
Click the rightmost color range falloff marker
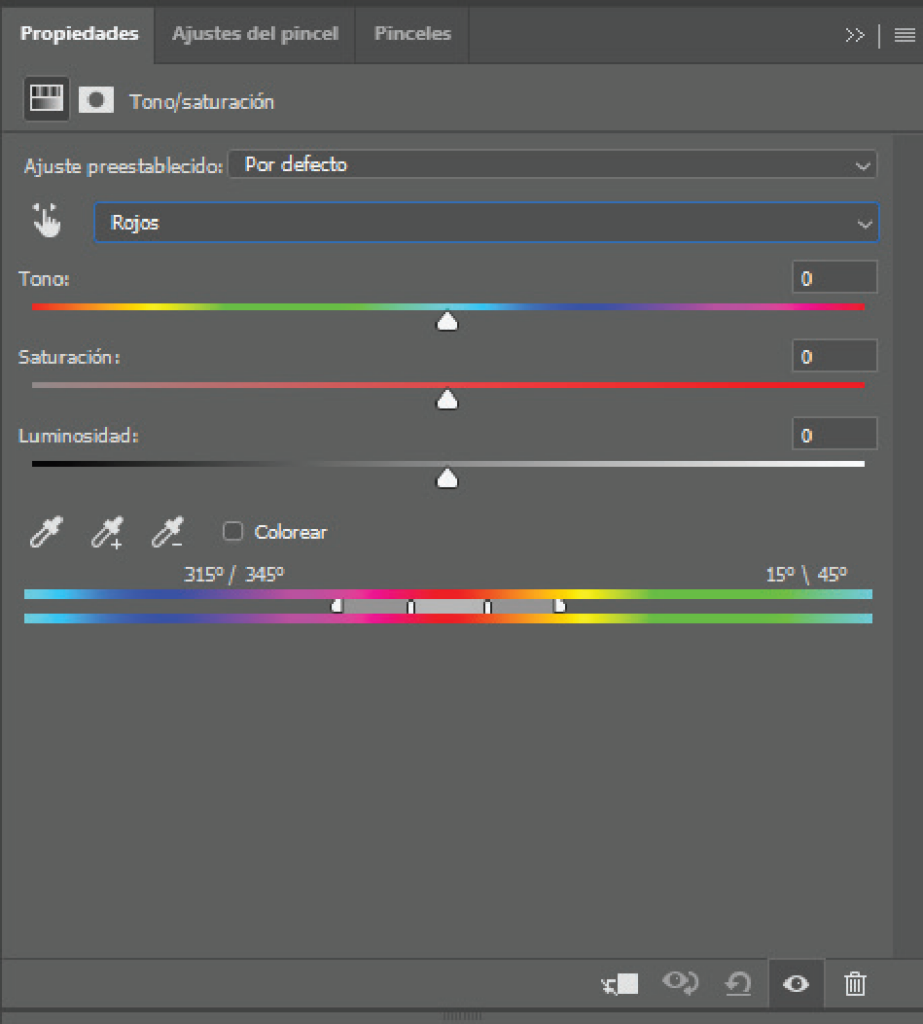click(x=560, y=606)
